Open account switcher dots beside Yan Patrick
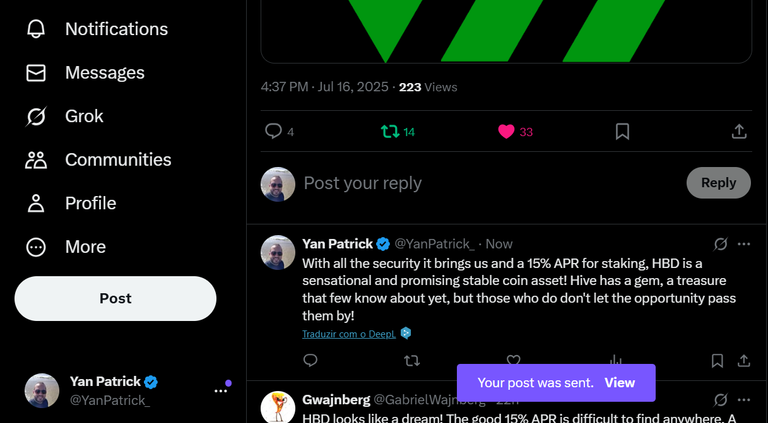The image size is (768, 423). (x=221, y=391)
